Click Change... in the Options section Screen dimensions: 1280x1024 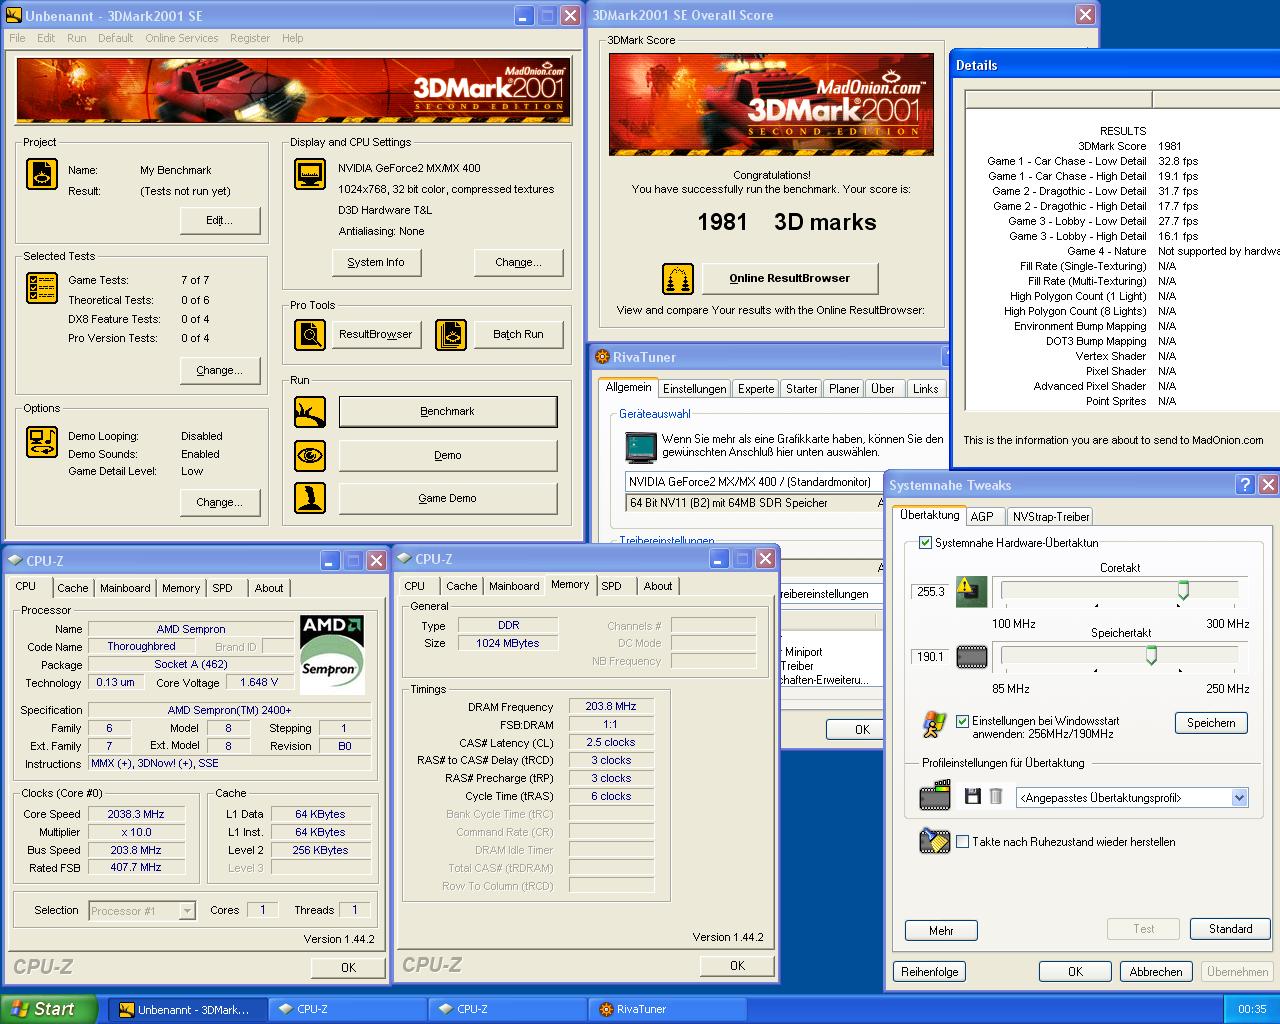coord(220,502)
